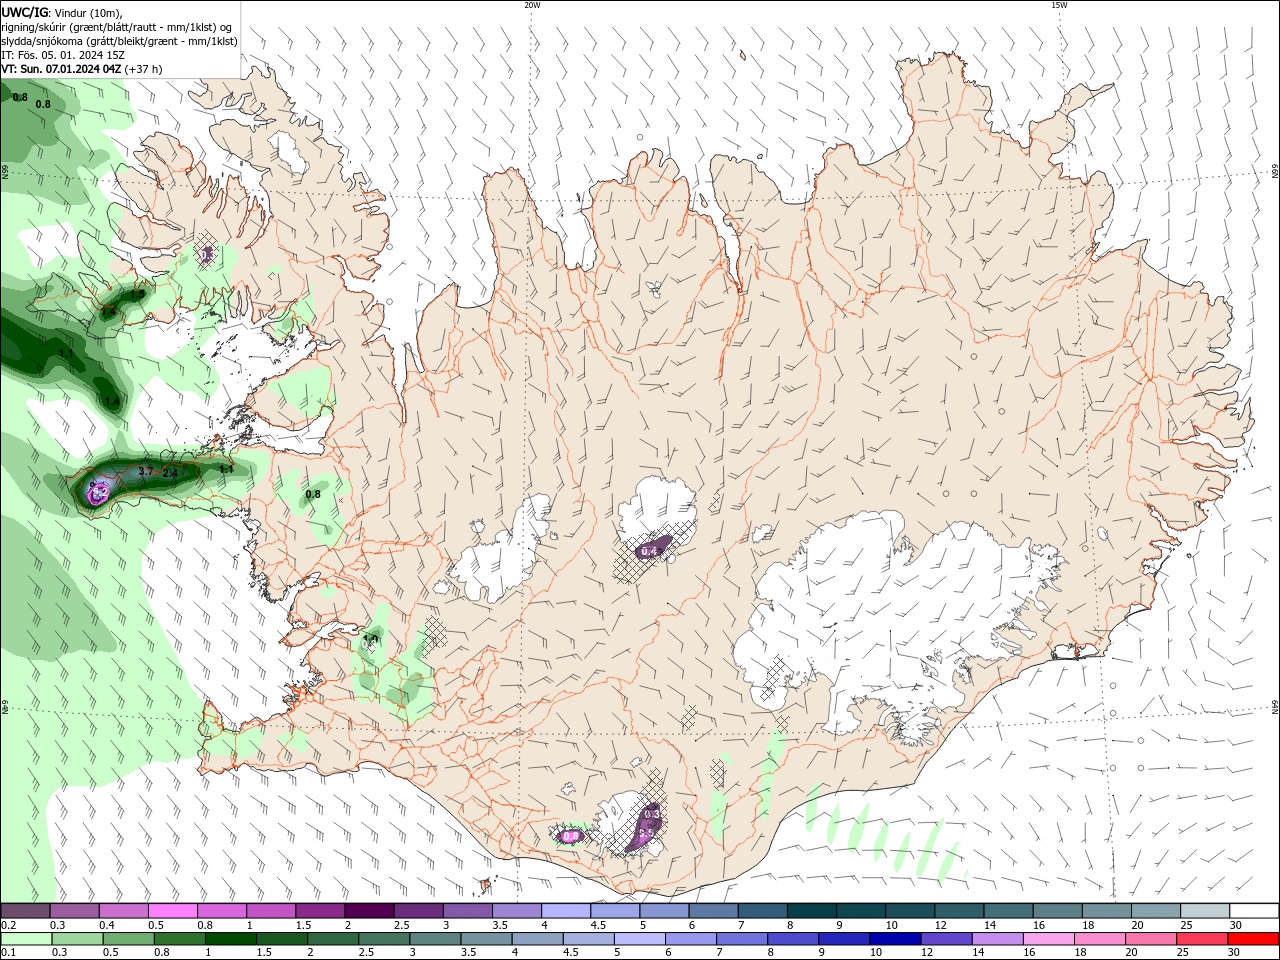Click the lower legend swatch starting at 2.5
The width and height of the screenshot is (1280, 960).
(x=384, y=939)
